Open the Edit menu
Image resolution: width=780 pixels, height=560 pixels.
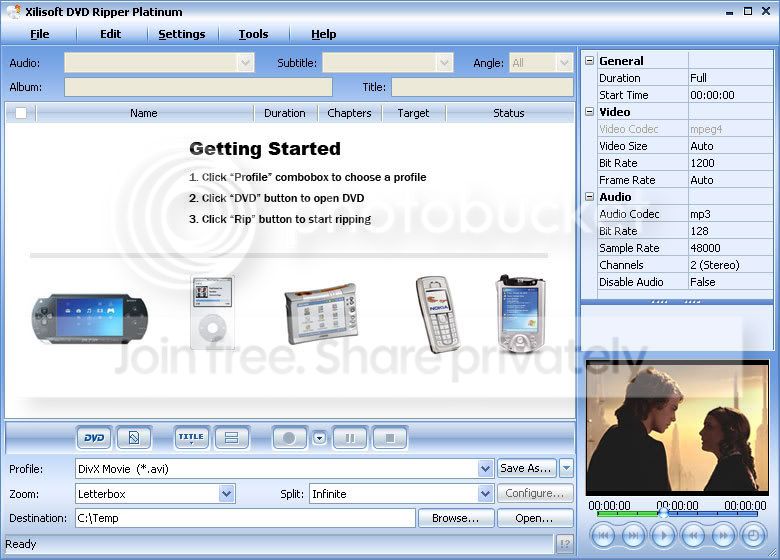(110, 34)
